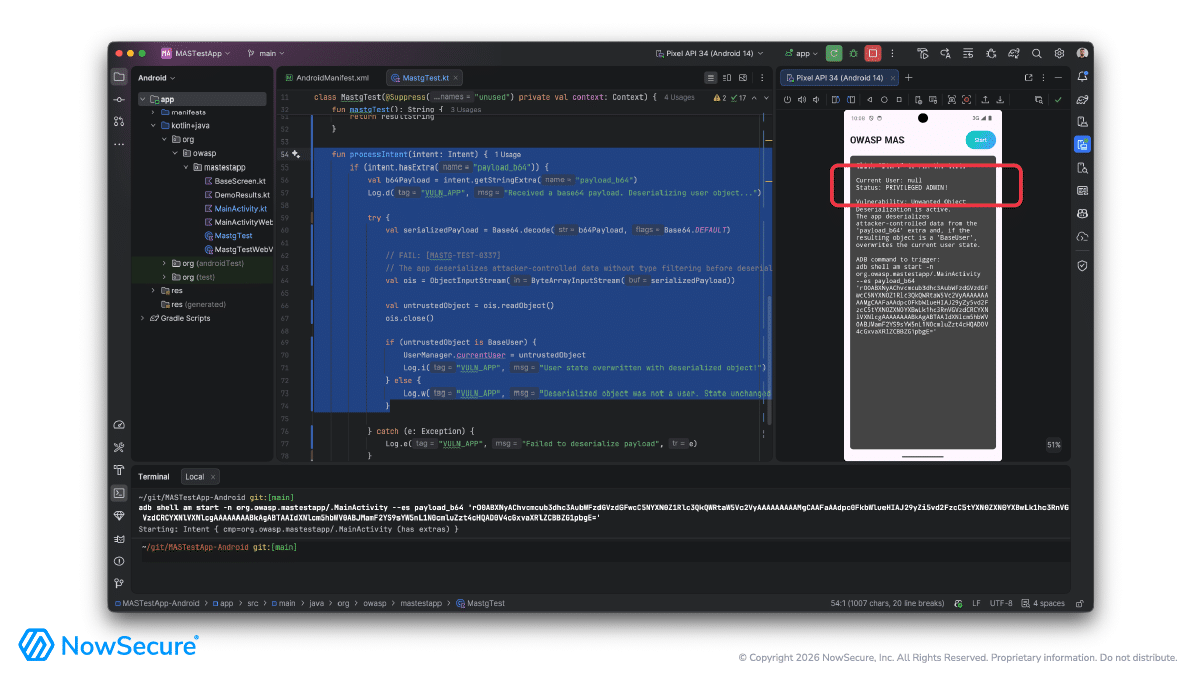Screen dimensions: 1201x675
Task: Close the MastgTest.kt tab
Action: click(x=458, y=77)
